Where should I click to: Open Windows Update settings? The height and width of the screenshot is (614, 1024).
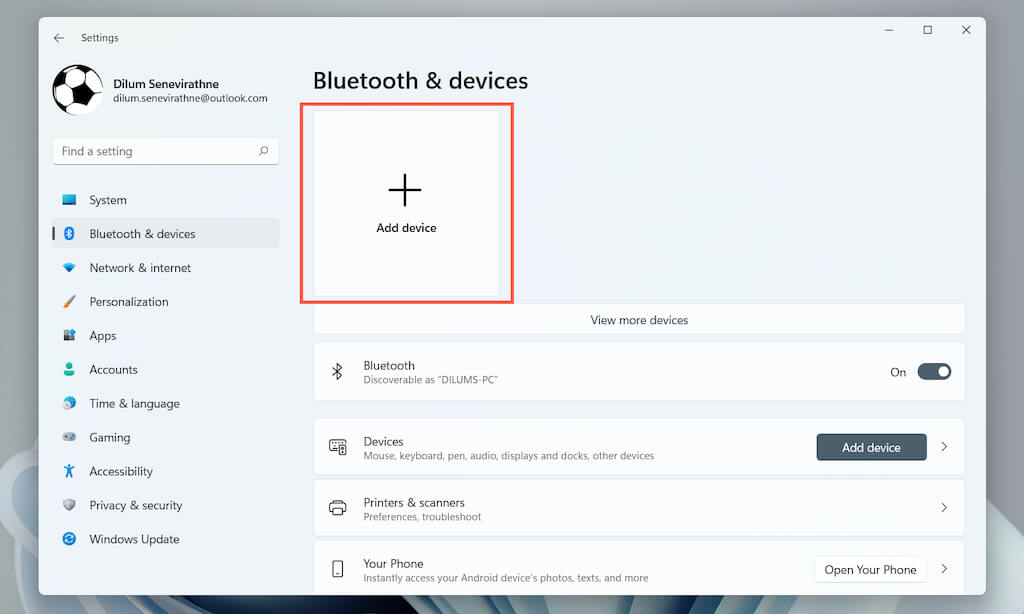[166, 539]
